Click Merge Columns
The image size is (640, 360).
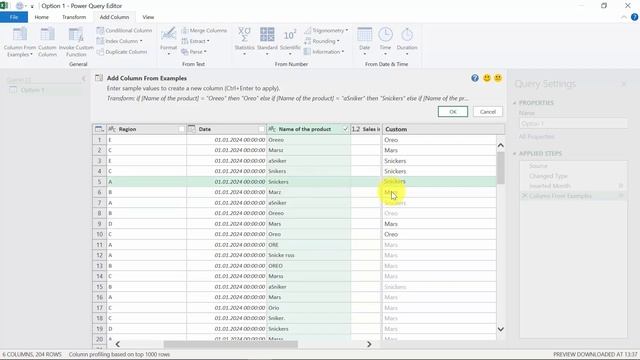click(x=204, y=31)
